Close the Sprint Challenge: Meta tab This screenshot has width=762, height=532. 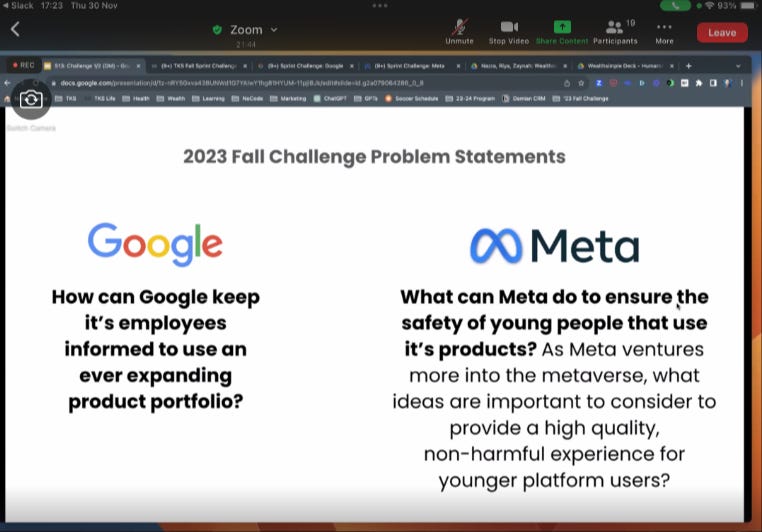[x=458, y=66]
